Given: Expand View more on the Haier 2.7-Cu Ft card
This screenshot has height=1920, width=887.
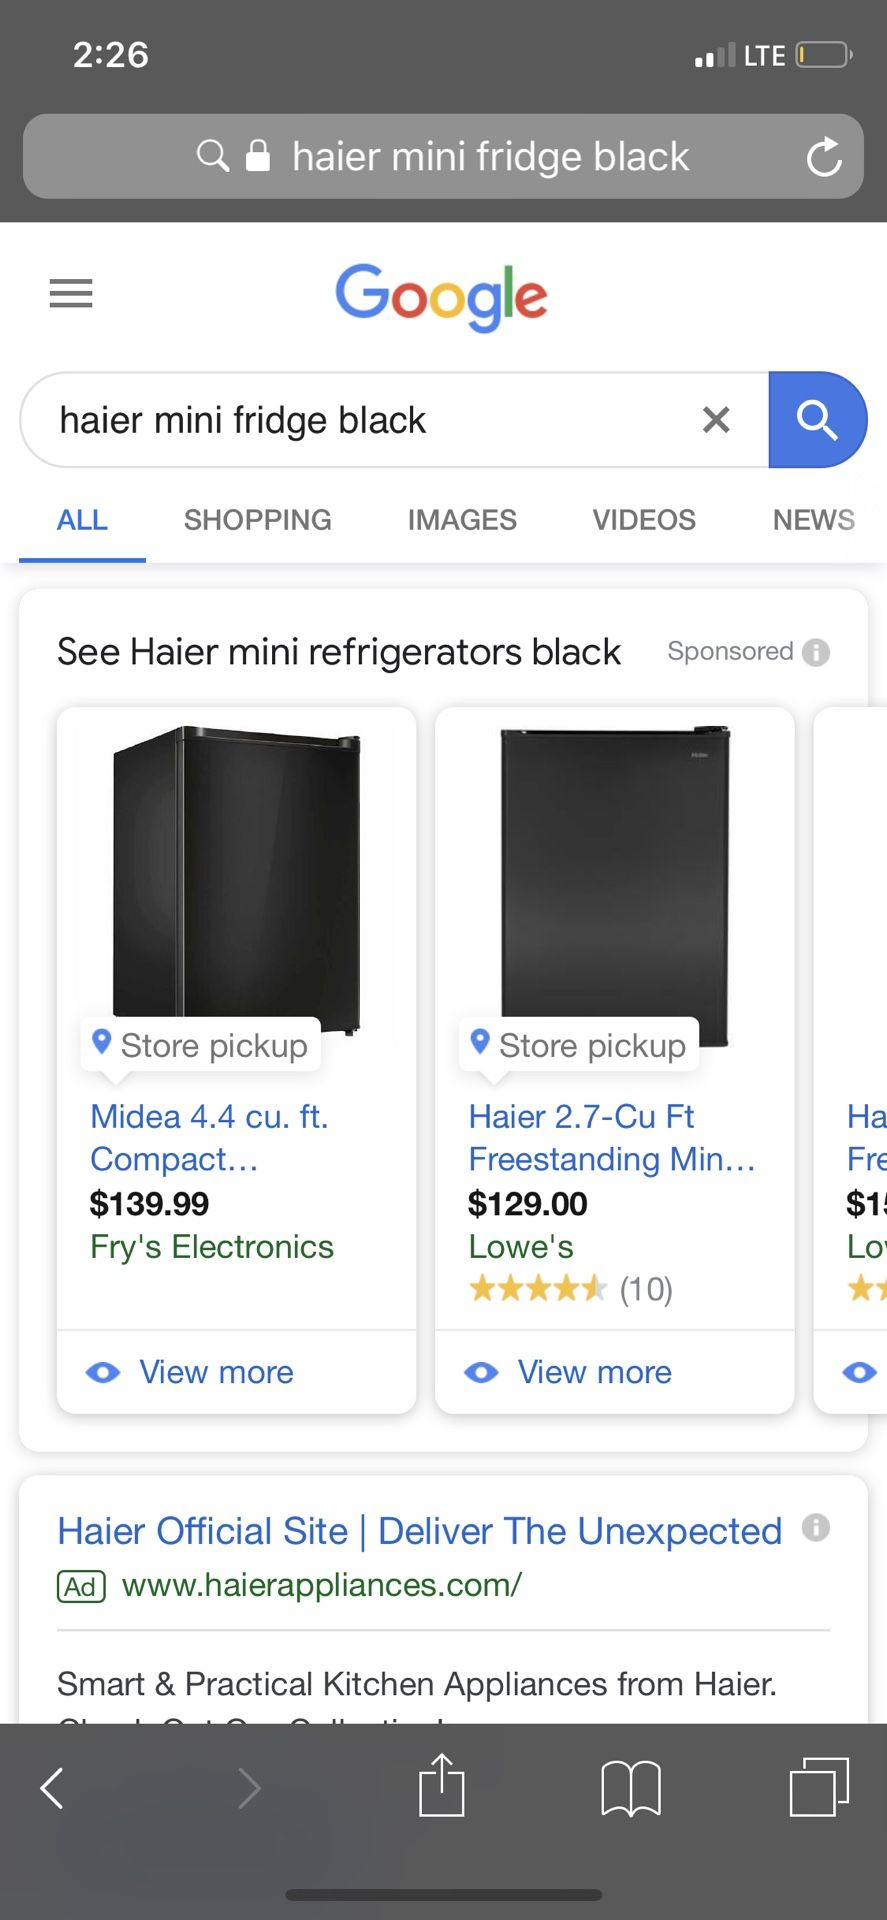Looking at the screenshot, I should coord(593,1372).
